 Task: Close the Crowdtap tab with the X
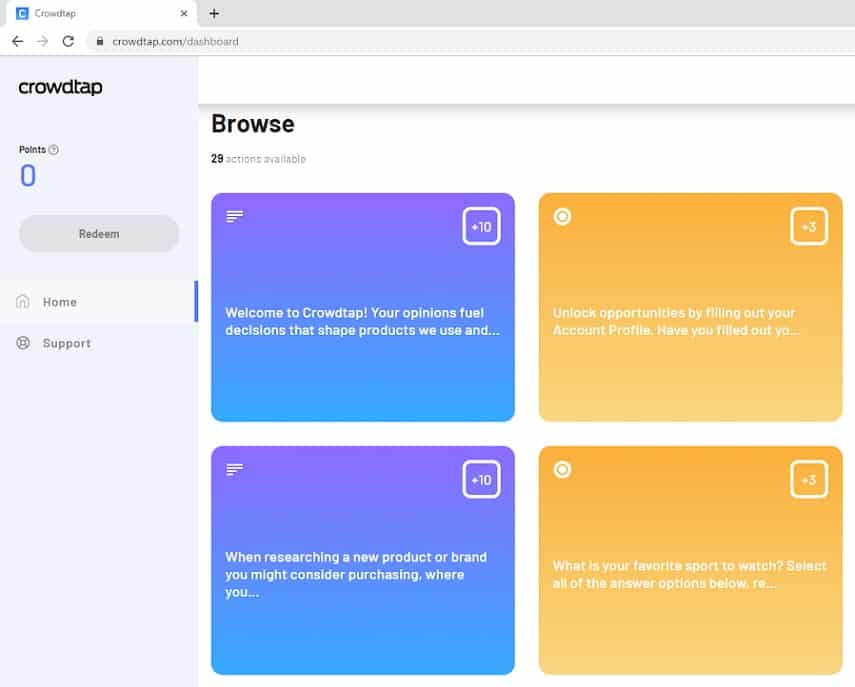coord(184,14)
